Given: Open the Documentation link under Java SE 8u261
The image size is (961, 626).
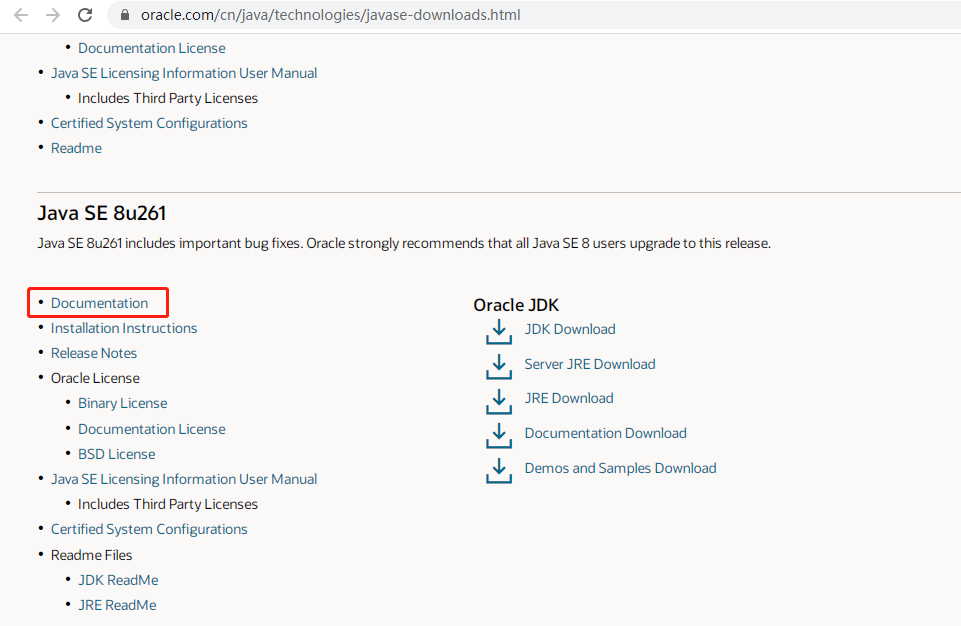Looking at the screenshot, I should (x=99, y=303).
